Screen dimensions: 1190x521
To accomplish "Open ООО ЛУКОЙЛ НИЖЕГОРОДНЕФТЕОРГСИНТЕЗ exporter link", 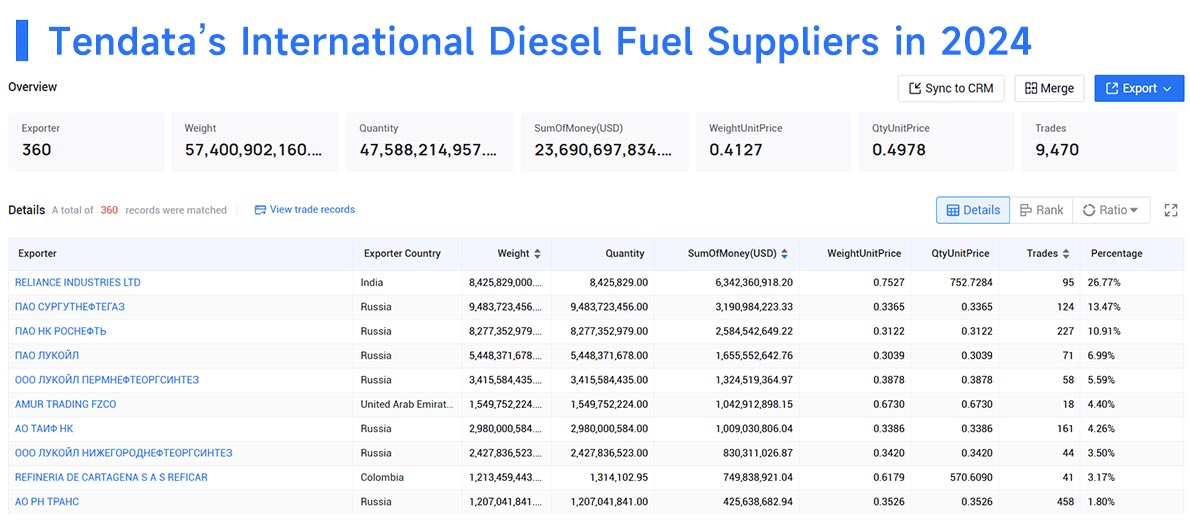I will point(124,453).
